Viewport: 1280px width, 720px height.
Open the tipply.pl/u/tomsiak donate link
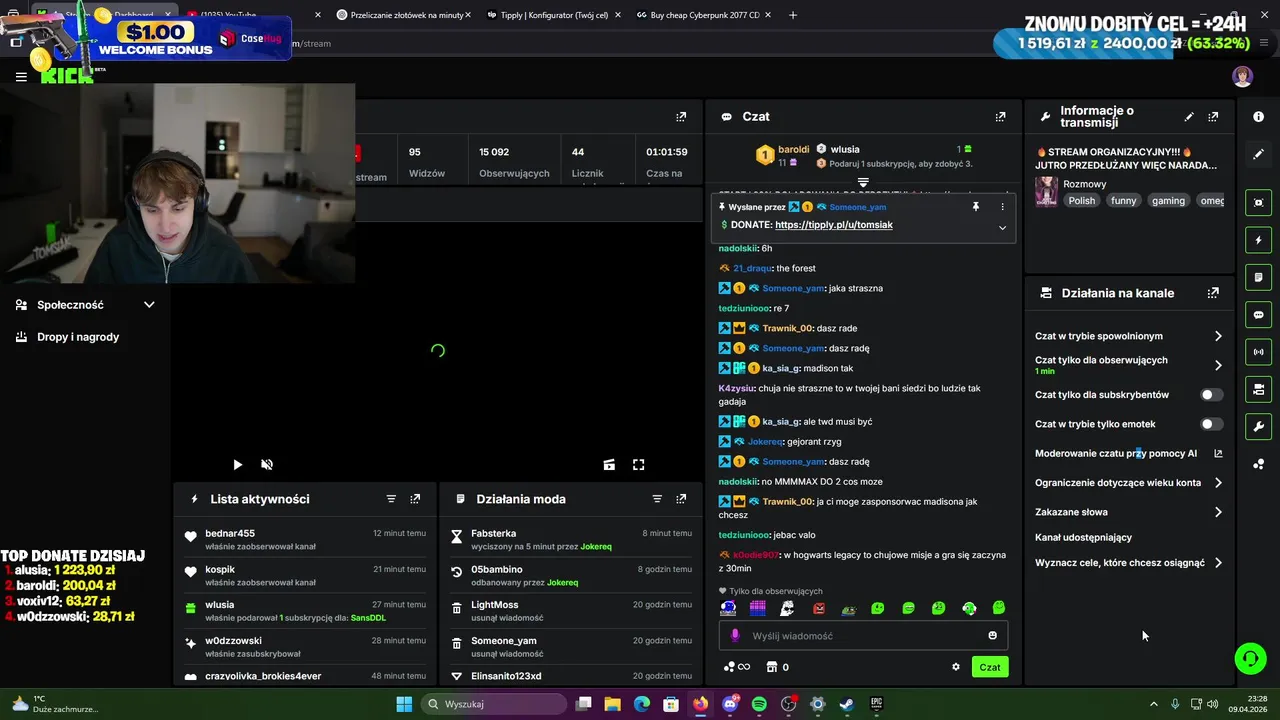834,225
